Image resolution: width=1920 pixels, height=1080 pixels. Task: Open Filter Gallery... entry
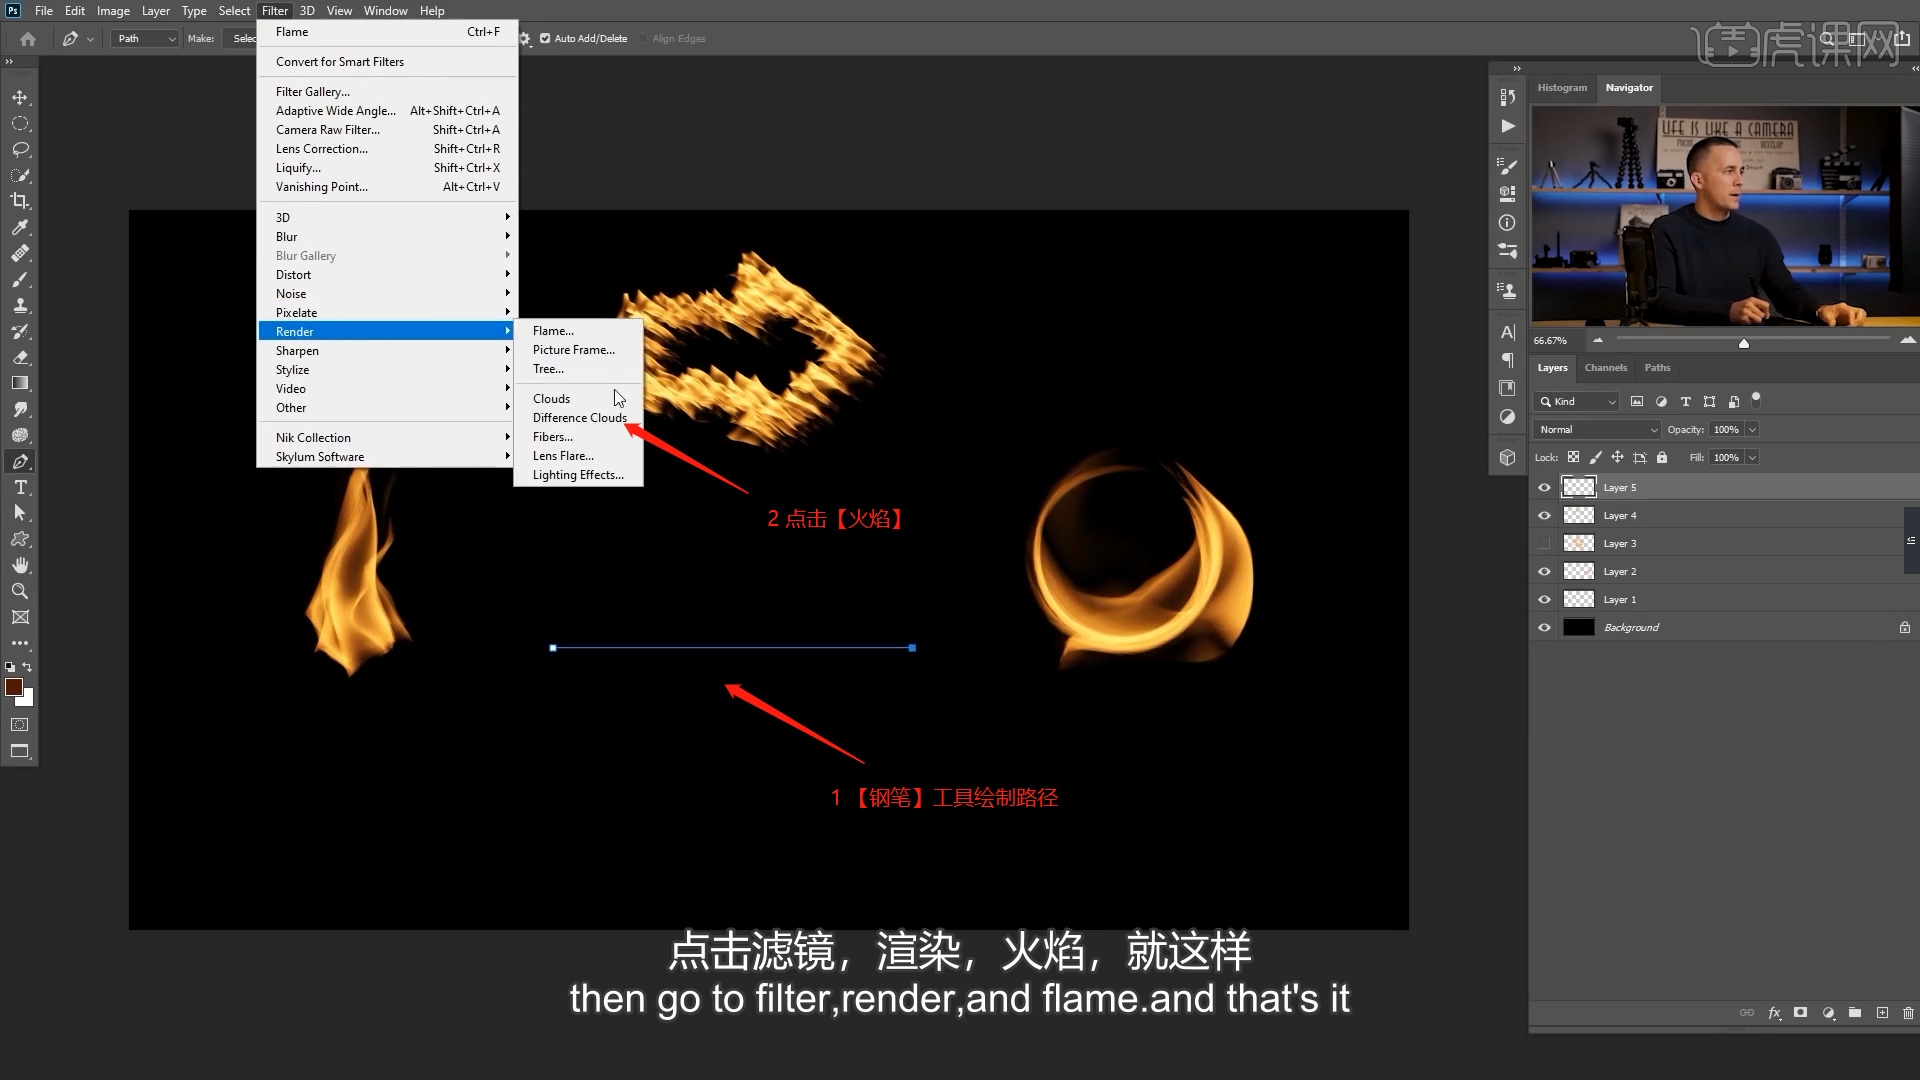(x=313, y=92)
